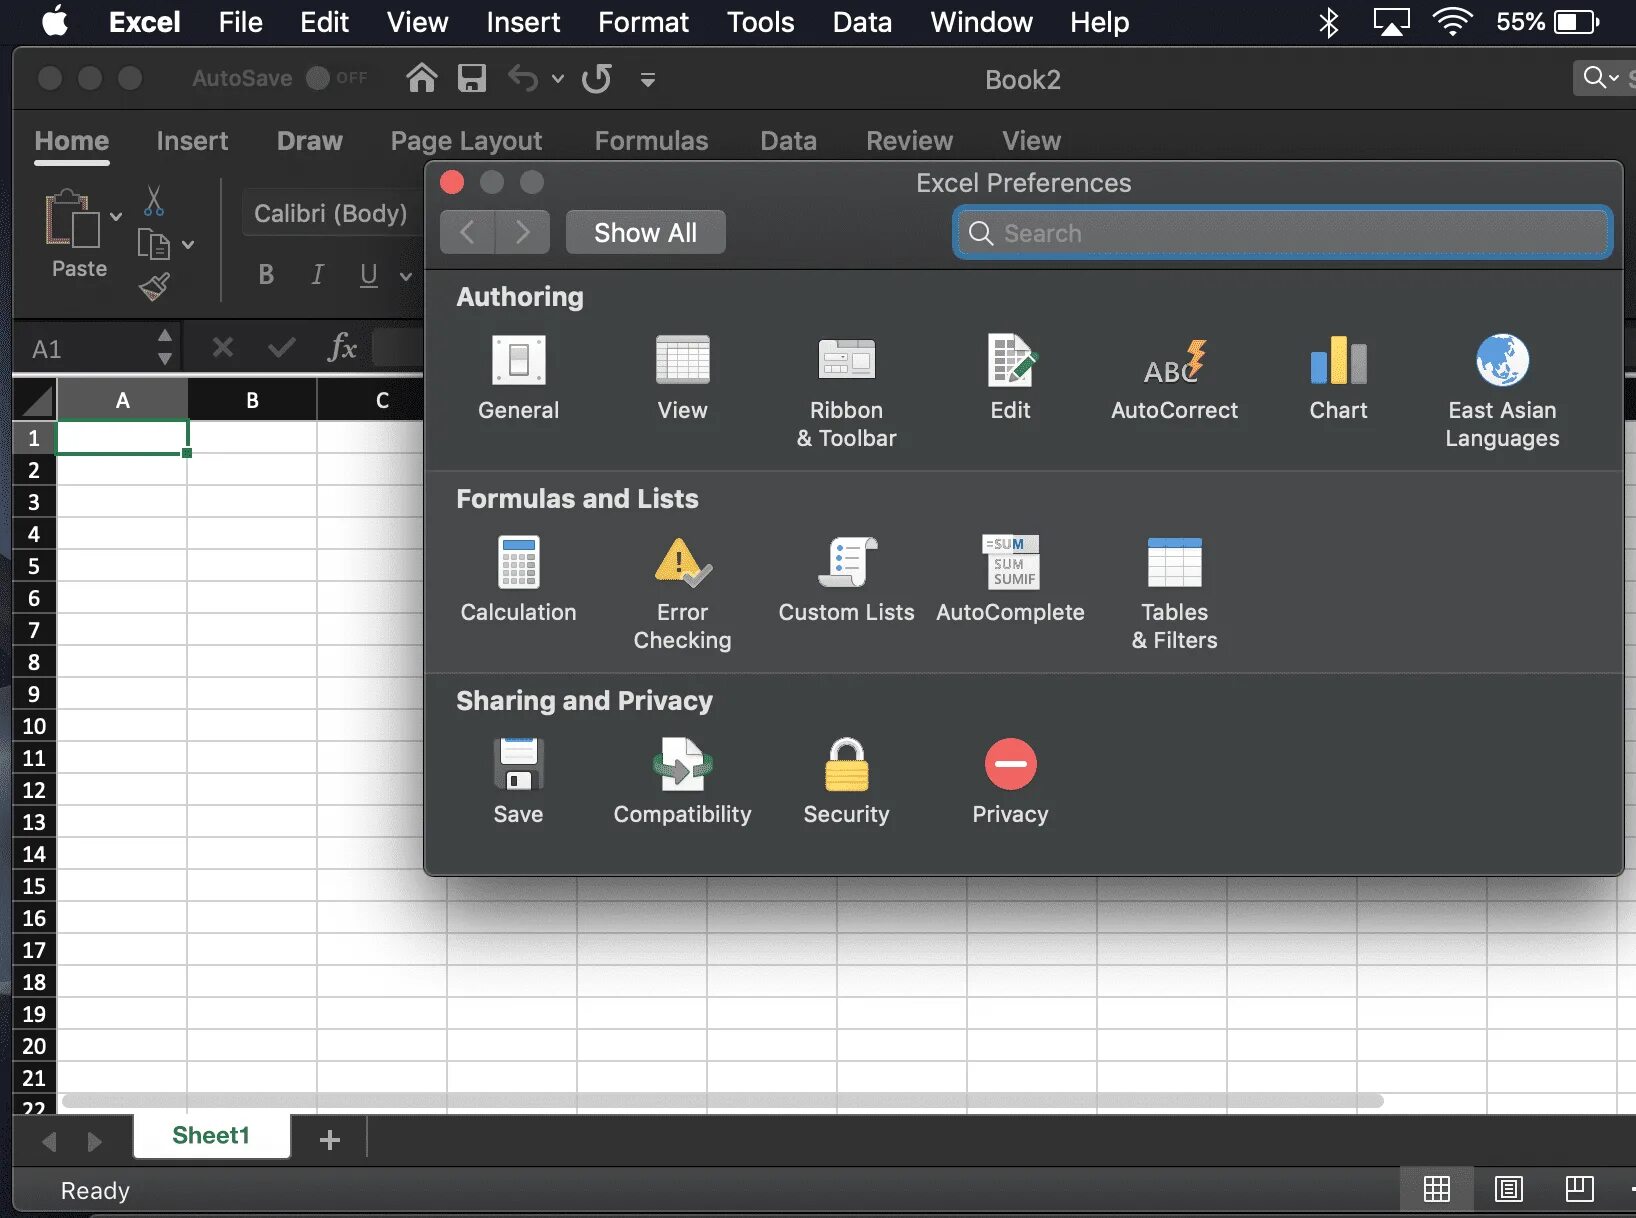Image resolution: width=1636 pixels, height=1218 pixels.
Task: Go back in Preferences navigation
Action: tap(467, 232)
